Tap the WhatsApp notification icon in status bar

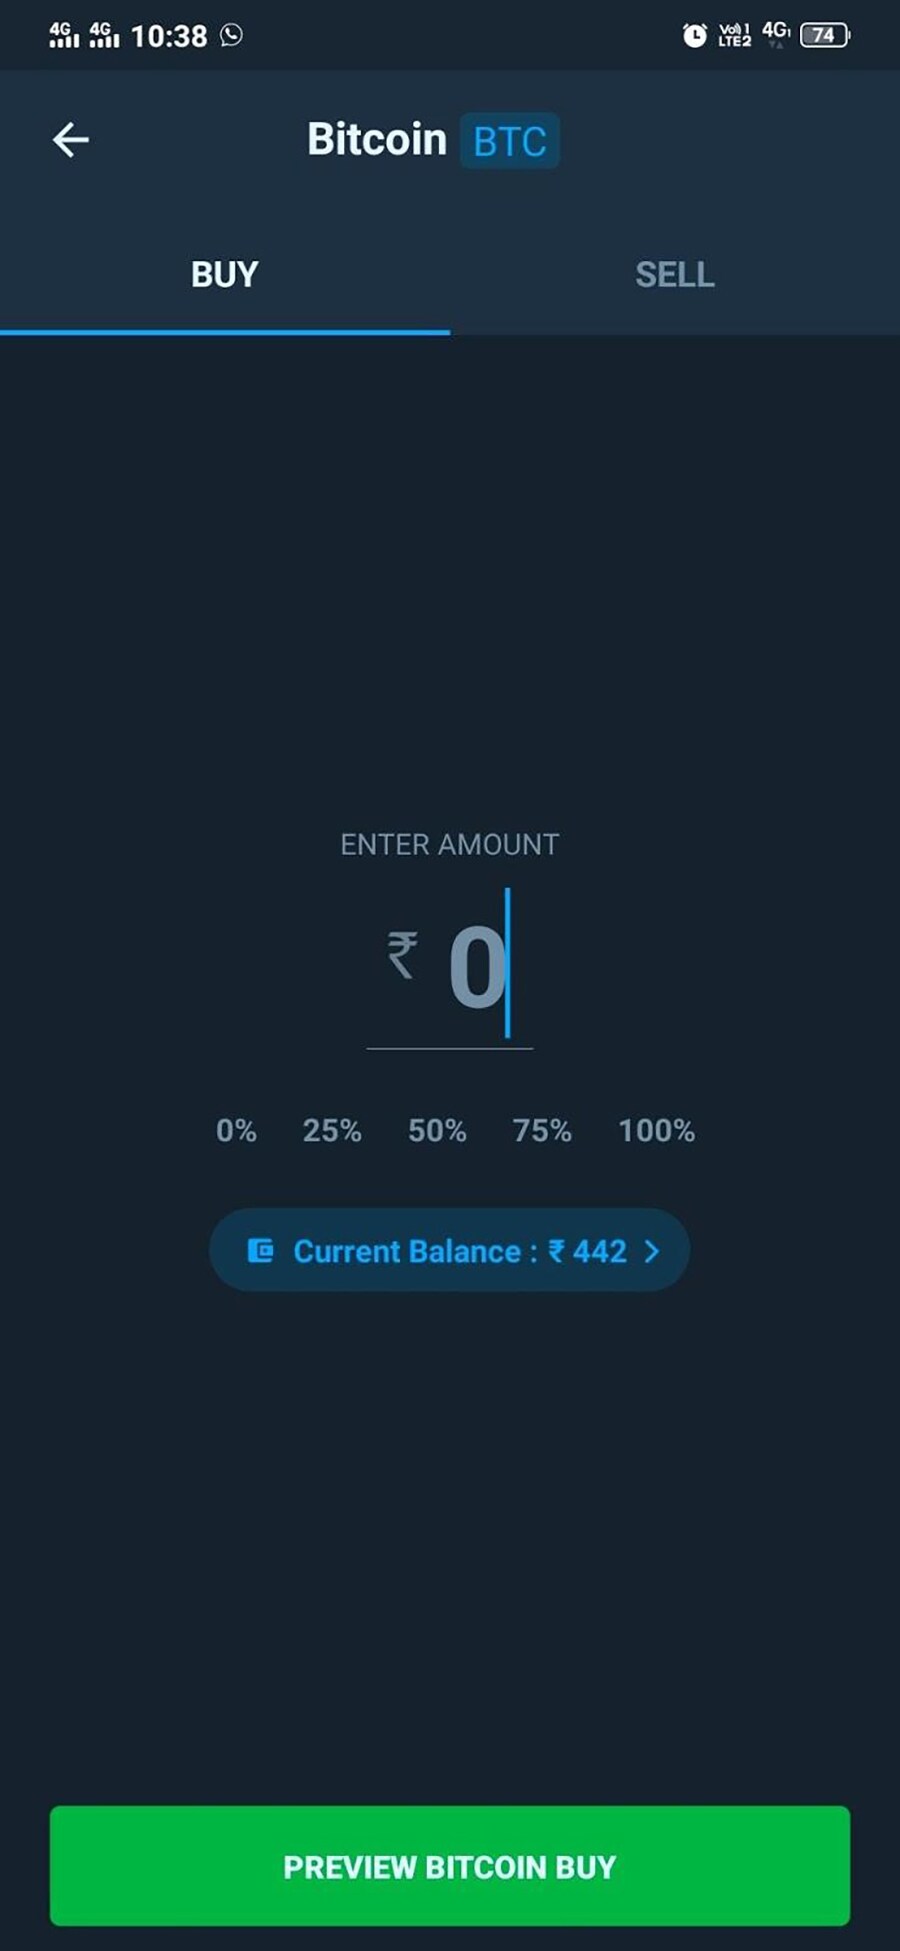(231, 35)
